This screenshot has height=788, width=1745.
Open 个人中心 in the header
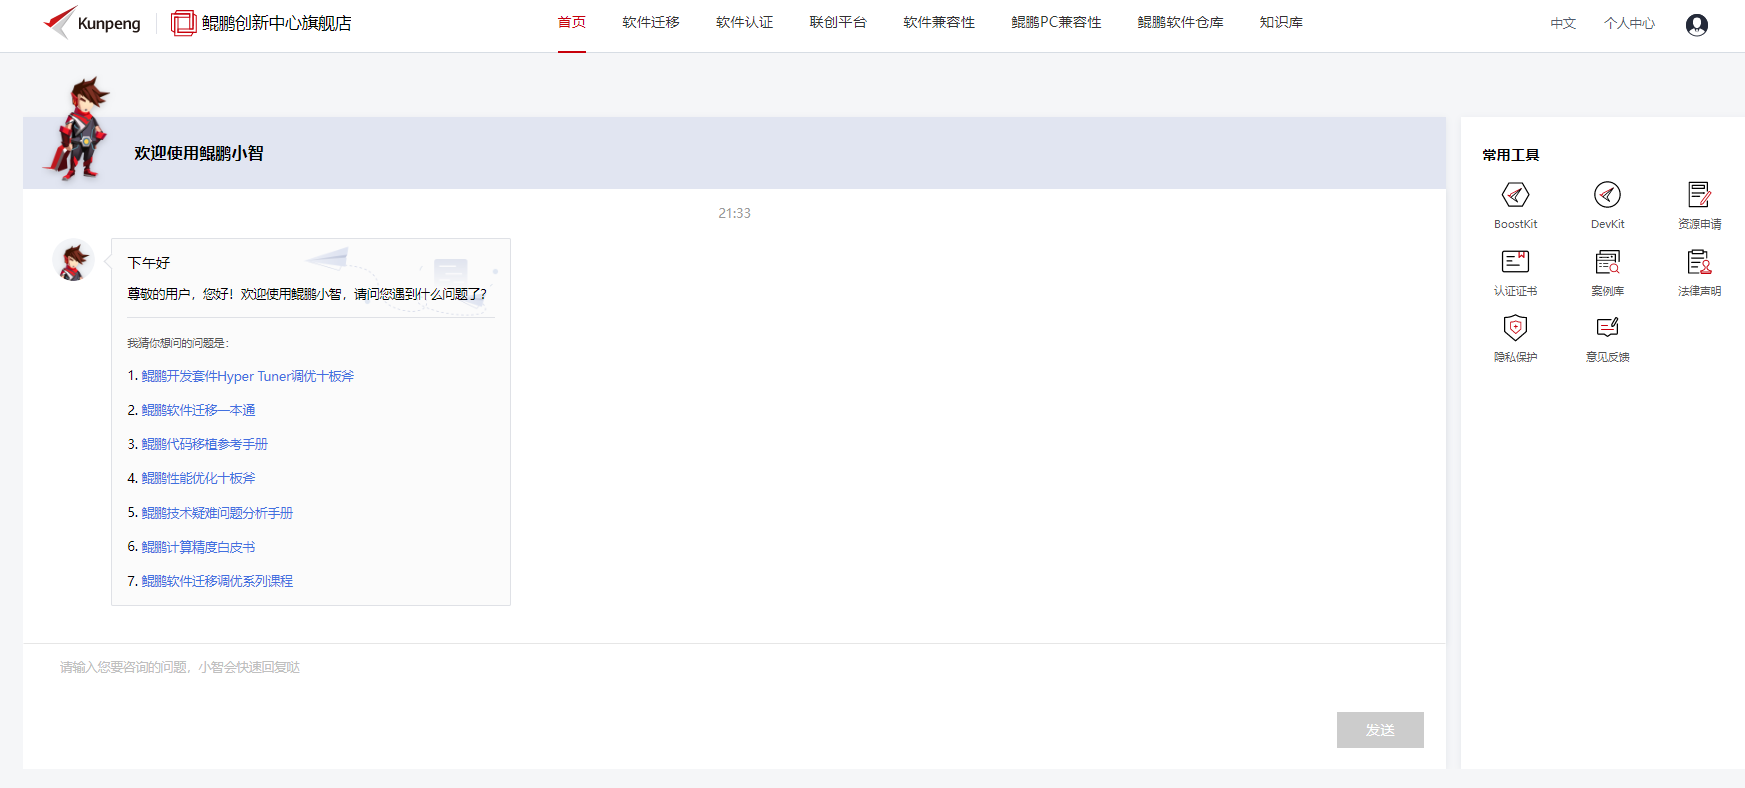point(1629,24)
